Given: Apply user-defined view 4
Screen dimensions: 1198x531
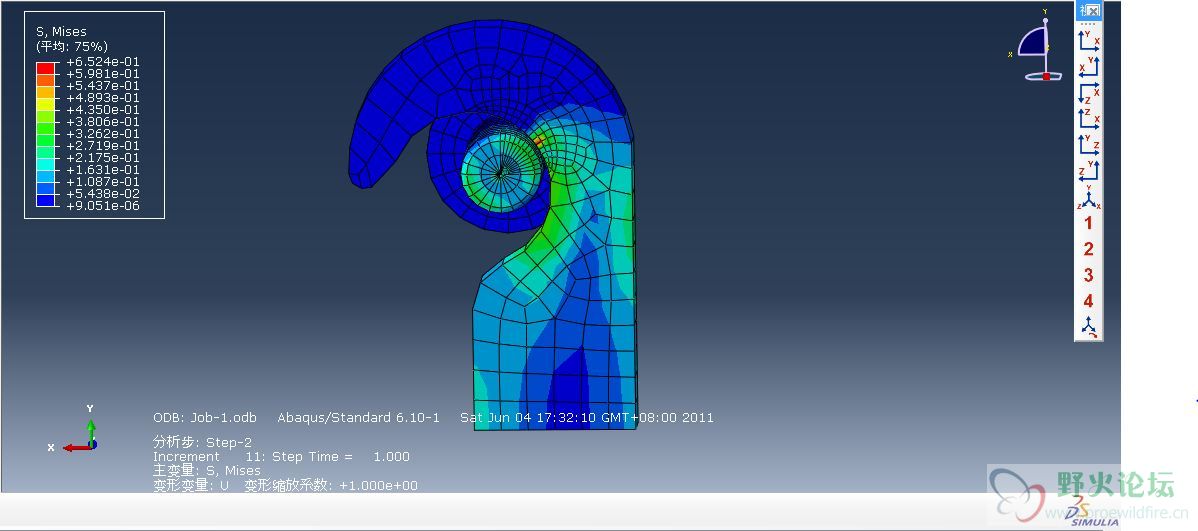Looking at the screenshot, I should [x=1089, y=301].
